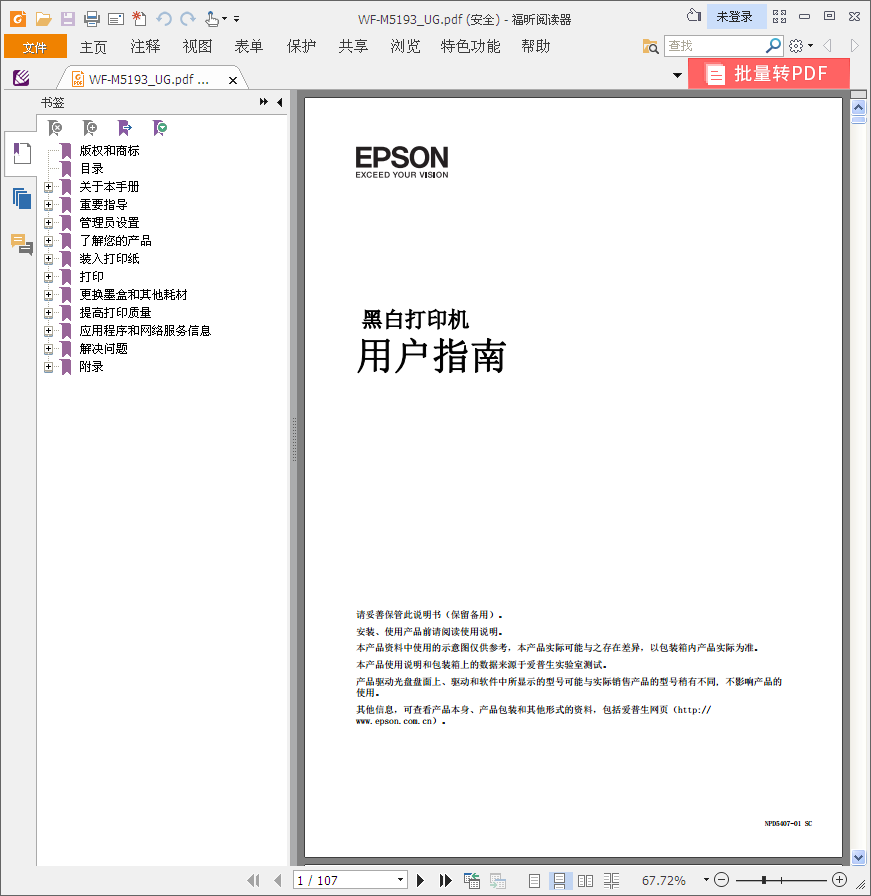Viewport: 871px width, 896px height.
Task: Click in the 查找 search field
Action: (714, 46)
